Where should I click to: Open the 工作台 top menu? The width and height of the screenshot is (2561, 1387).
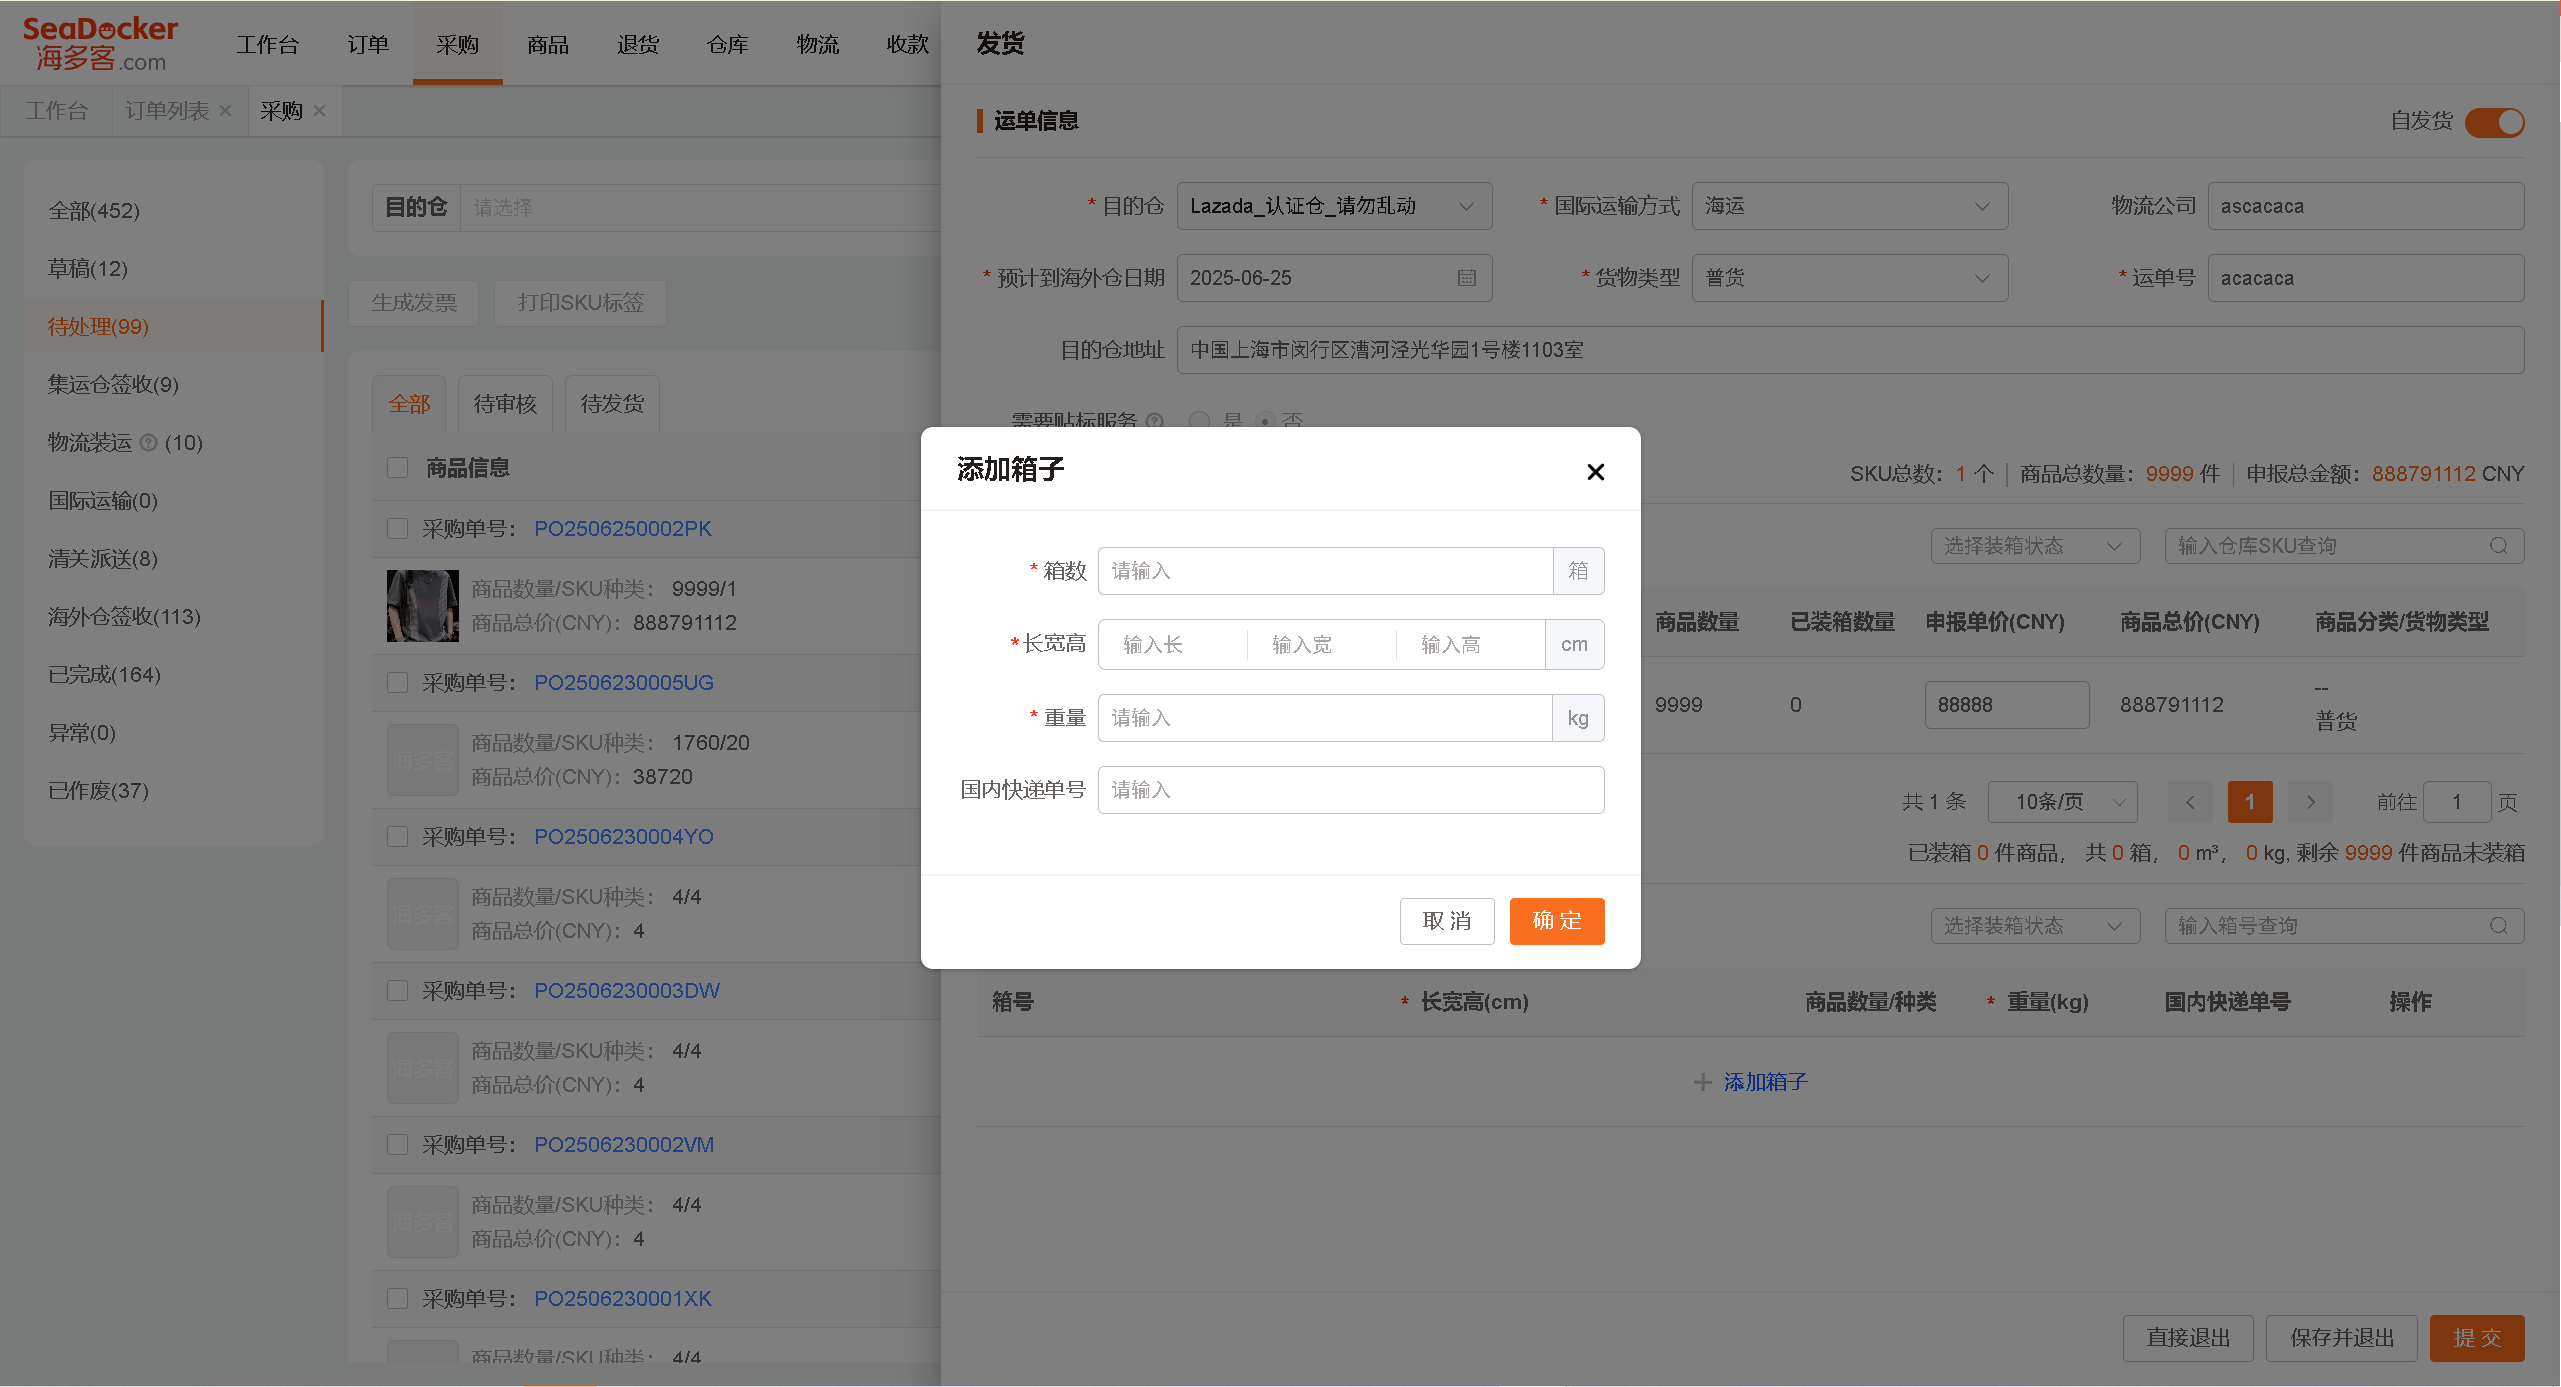pyautogui.click(x=267, y=44)
